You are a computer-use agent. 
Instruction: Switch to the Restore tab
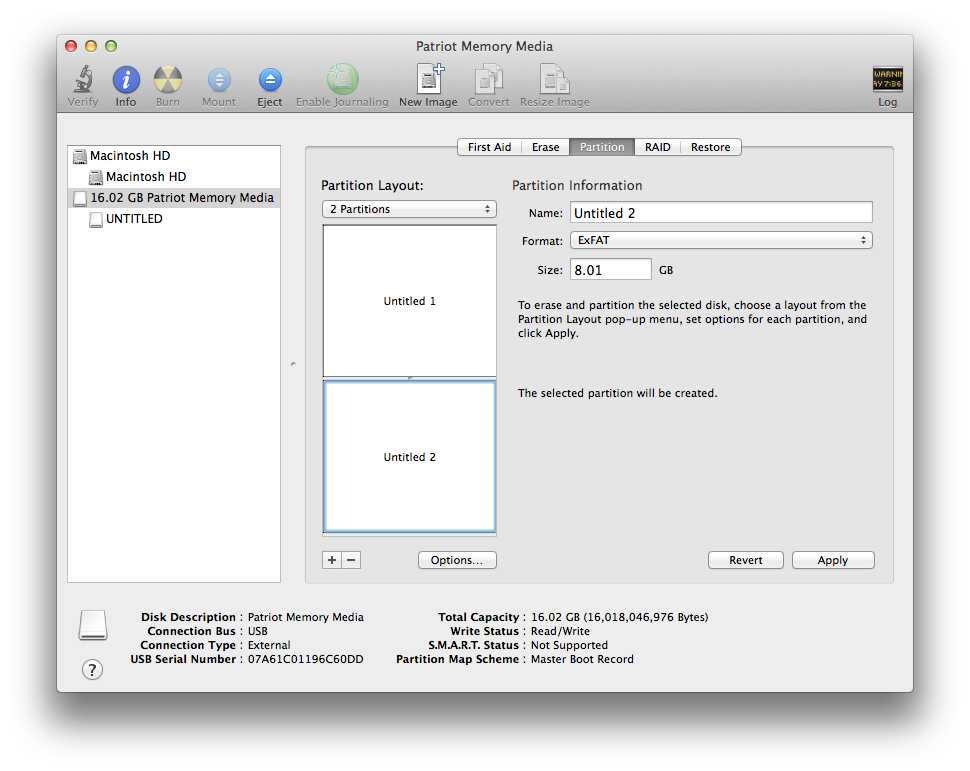711,147
